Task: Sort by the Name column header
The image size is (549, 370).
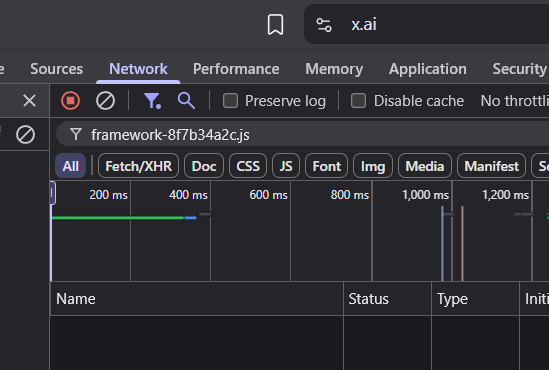Action: (x=197, y=299)
